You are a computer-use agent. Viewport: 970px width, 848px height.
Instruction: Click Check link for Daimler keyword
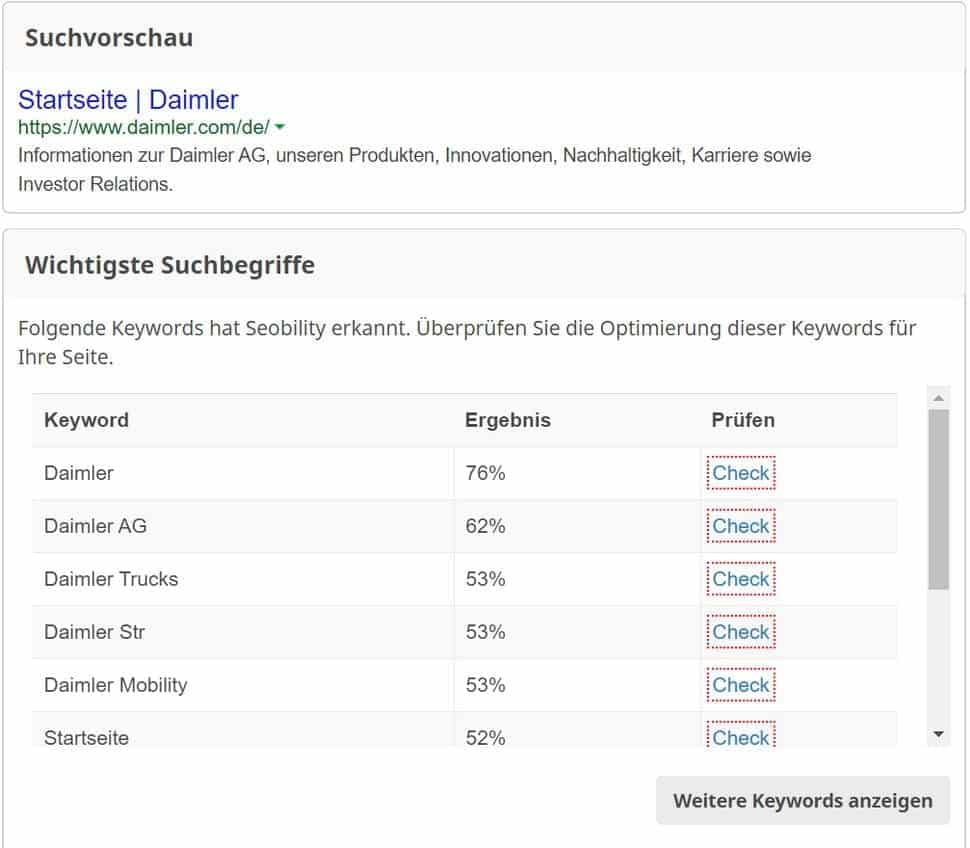tap(740, 473)
